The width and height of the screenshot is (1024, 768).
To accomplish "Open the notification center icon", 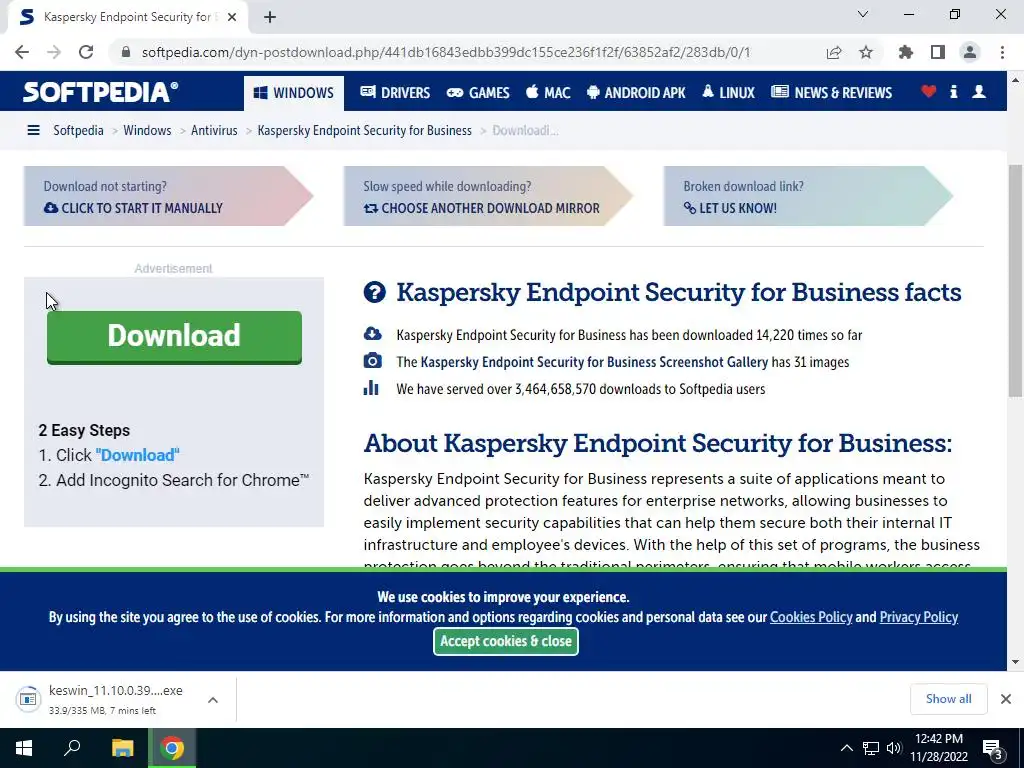I will [x=992, y=748].
